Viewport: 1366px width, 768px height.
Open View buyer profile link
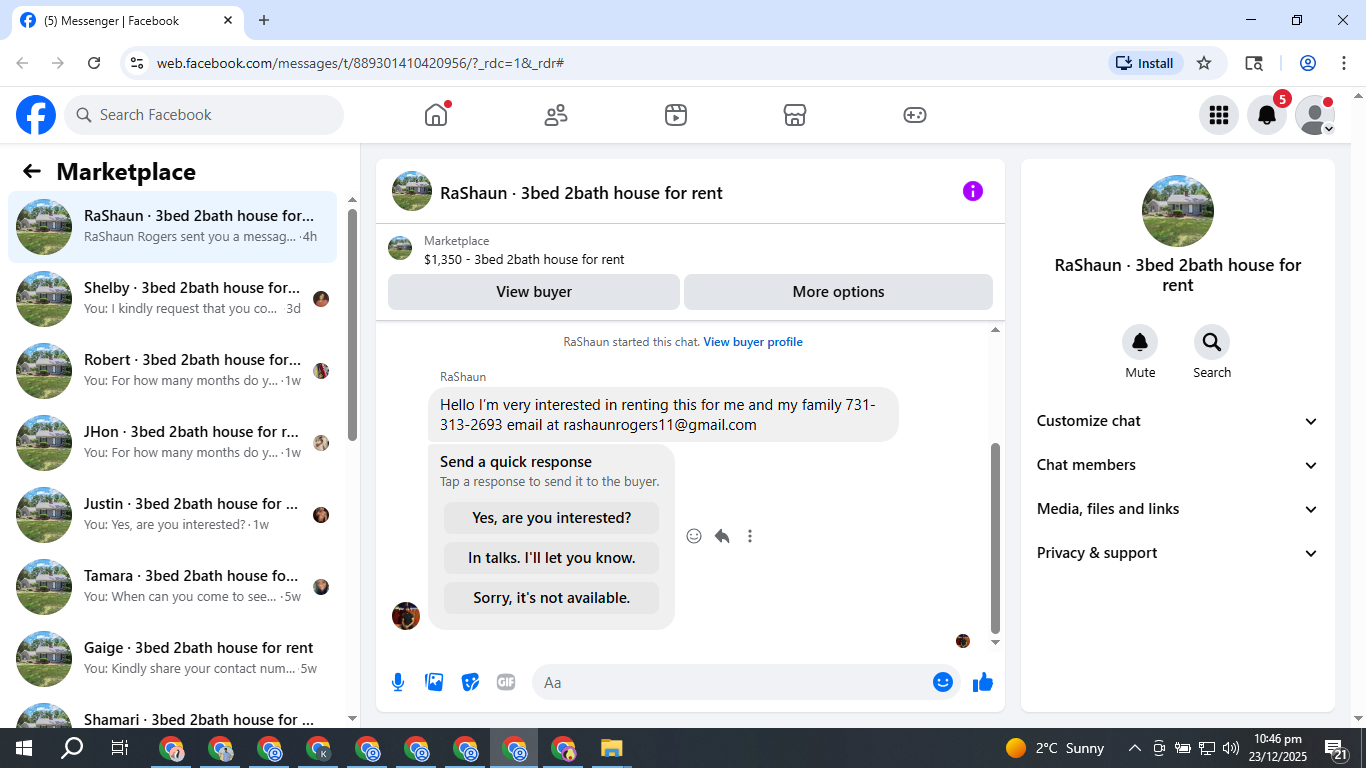[x=753, y=342]
